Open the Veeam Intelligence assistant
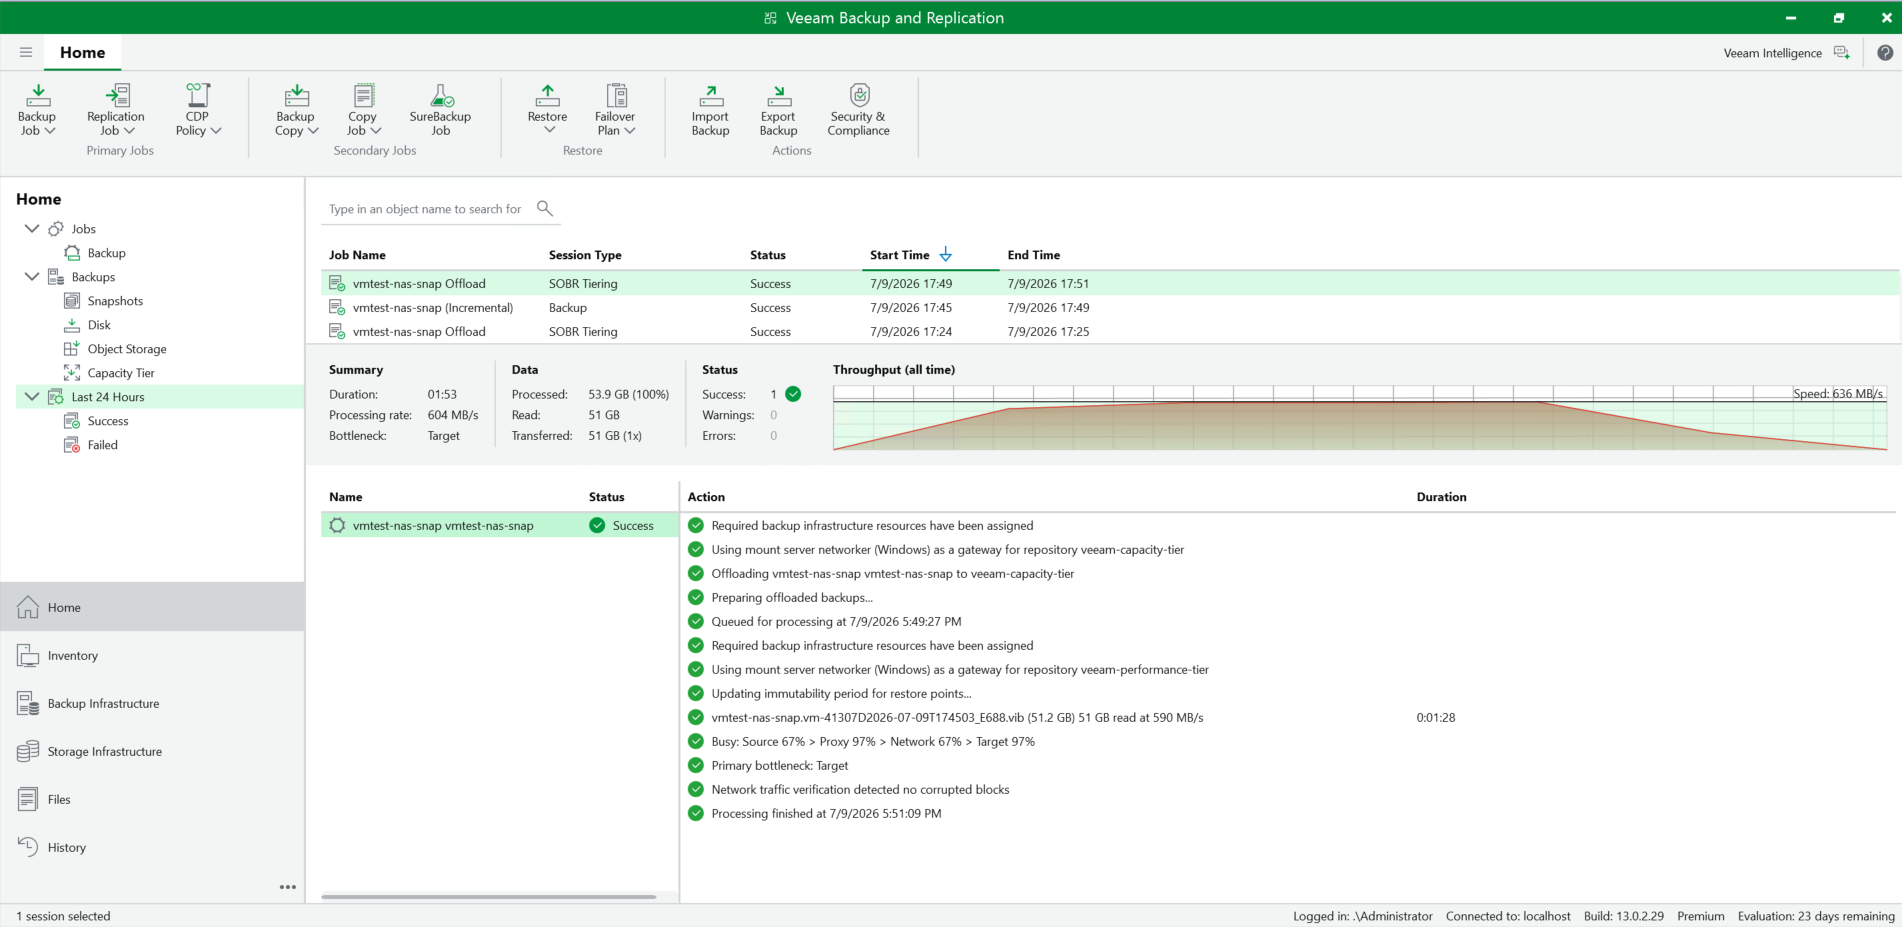The height and width of the screenshot is (927, 1902). pos(1787,53)
